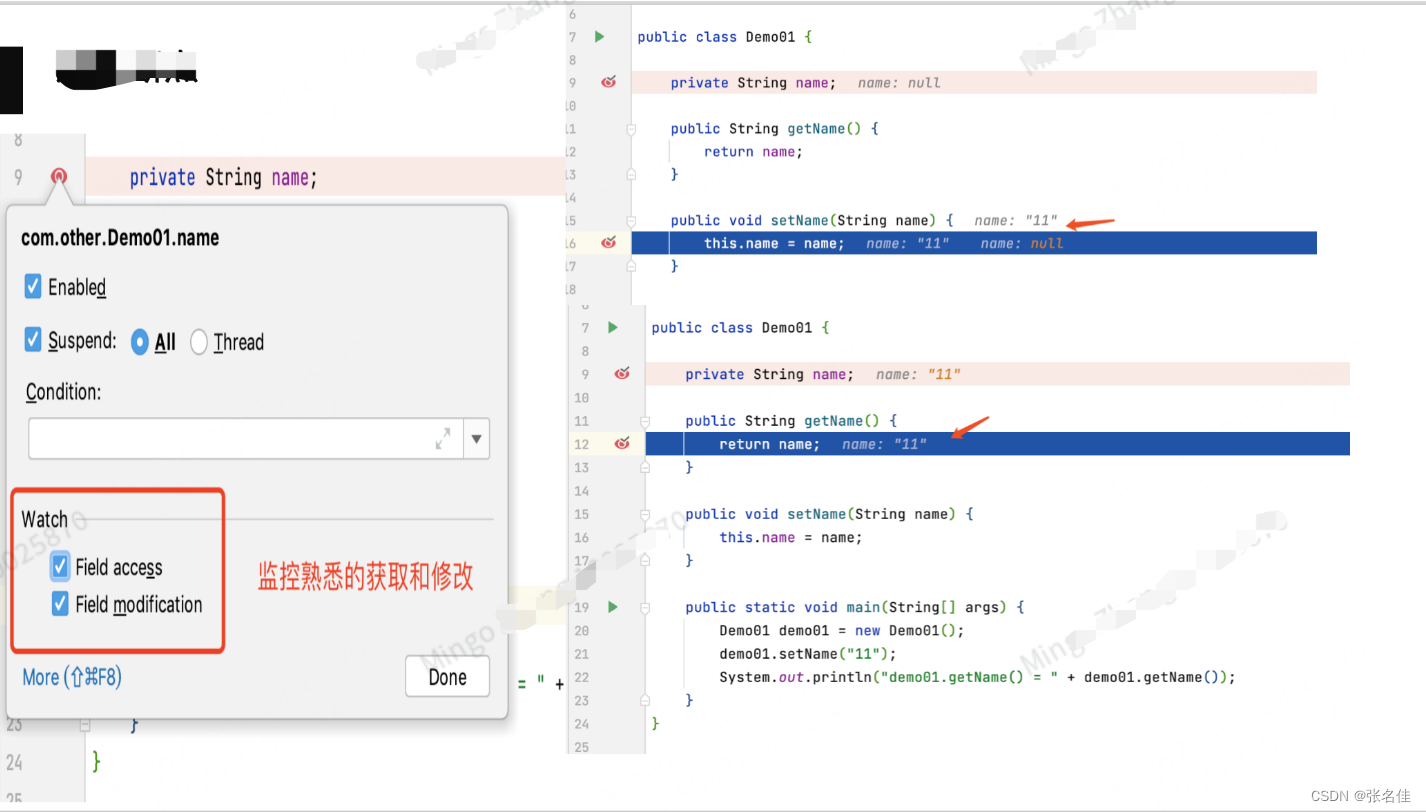Click the System.out.println code line
The height and width of the screenshot is (812, 1426).
978,677
